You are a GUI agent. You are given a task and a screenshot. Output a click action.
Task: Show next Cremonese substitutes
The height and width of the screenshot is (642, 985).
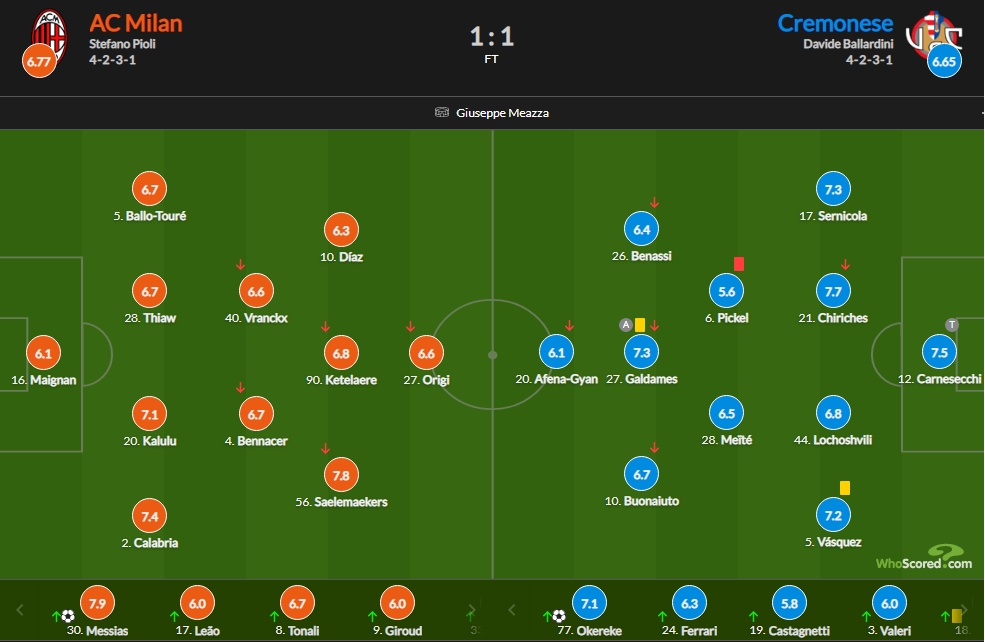(964, 609)
